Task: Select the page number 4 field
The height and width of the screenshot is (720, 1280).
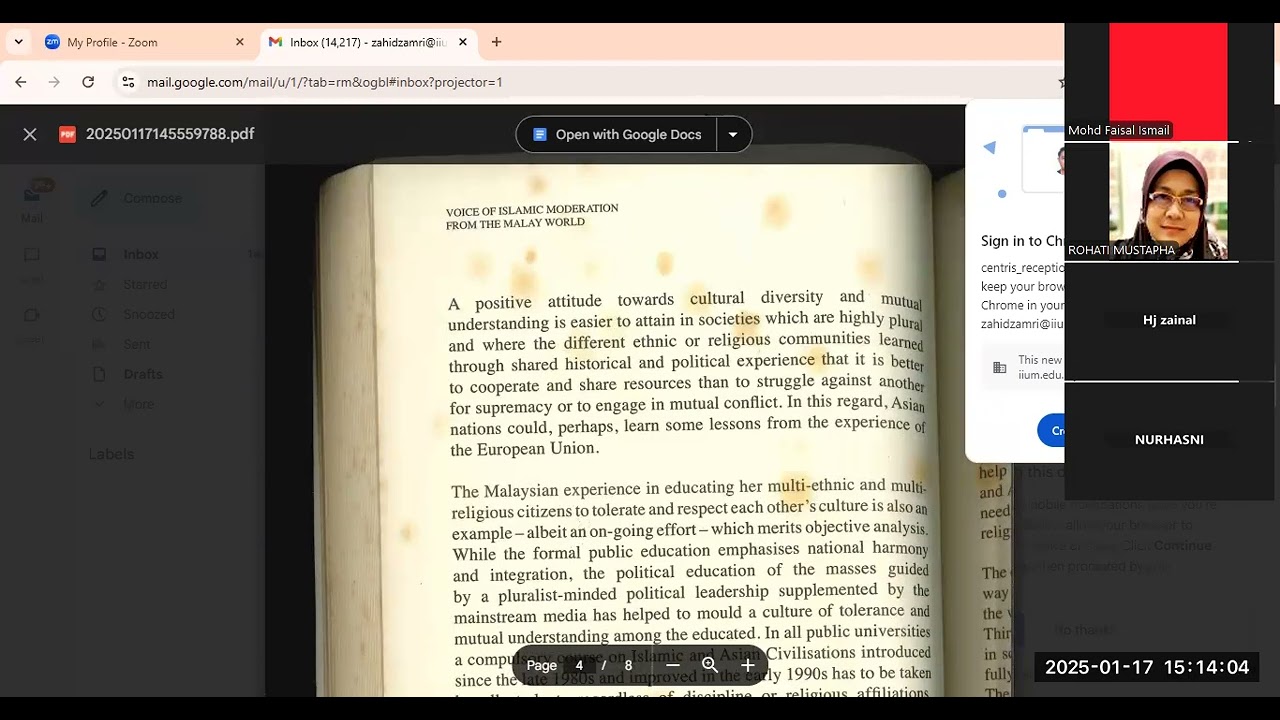Action: pos(579,665)
